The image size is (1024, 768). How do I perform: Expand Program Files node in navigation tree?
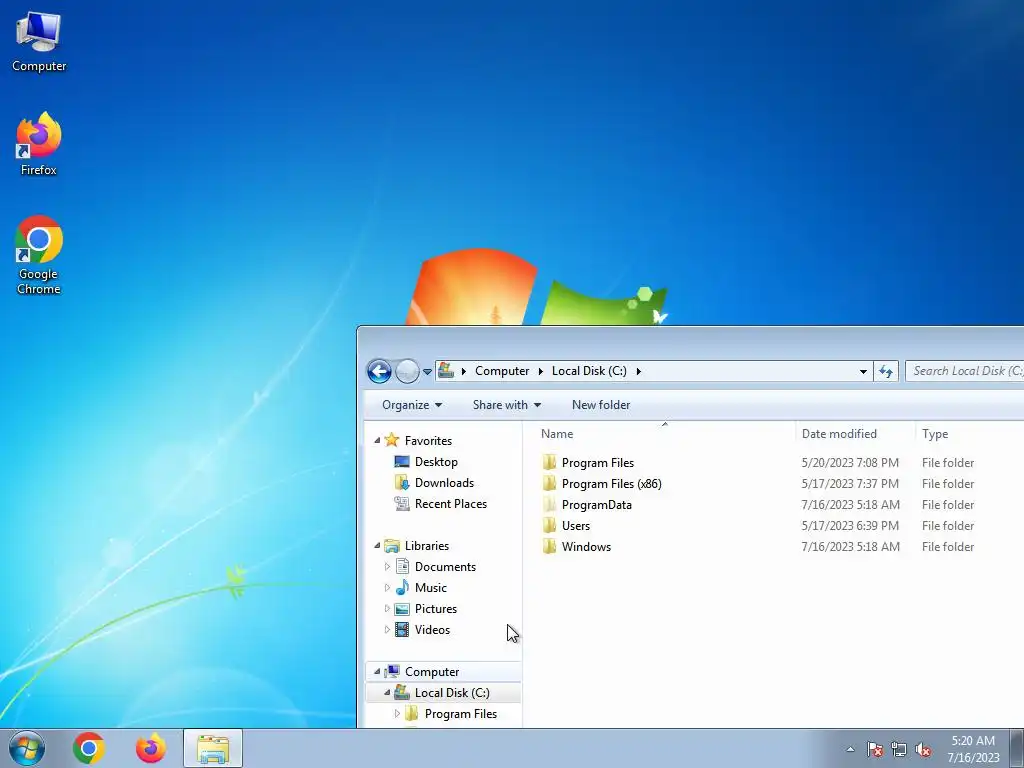tap(397, 714)
